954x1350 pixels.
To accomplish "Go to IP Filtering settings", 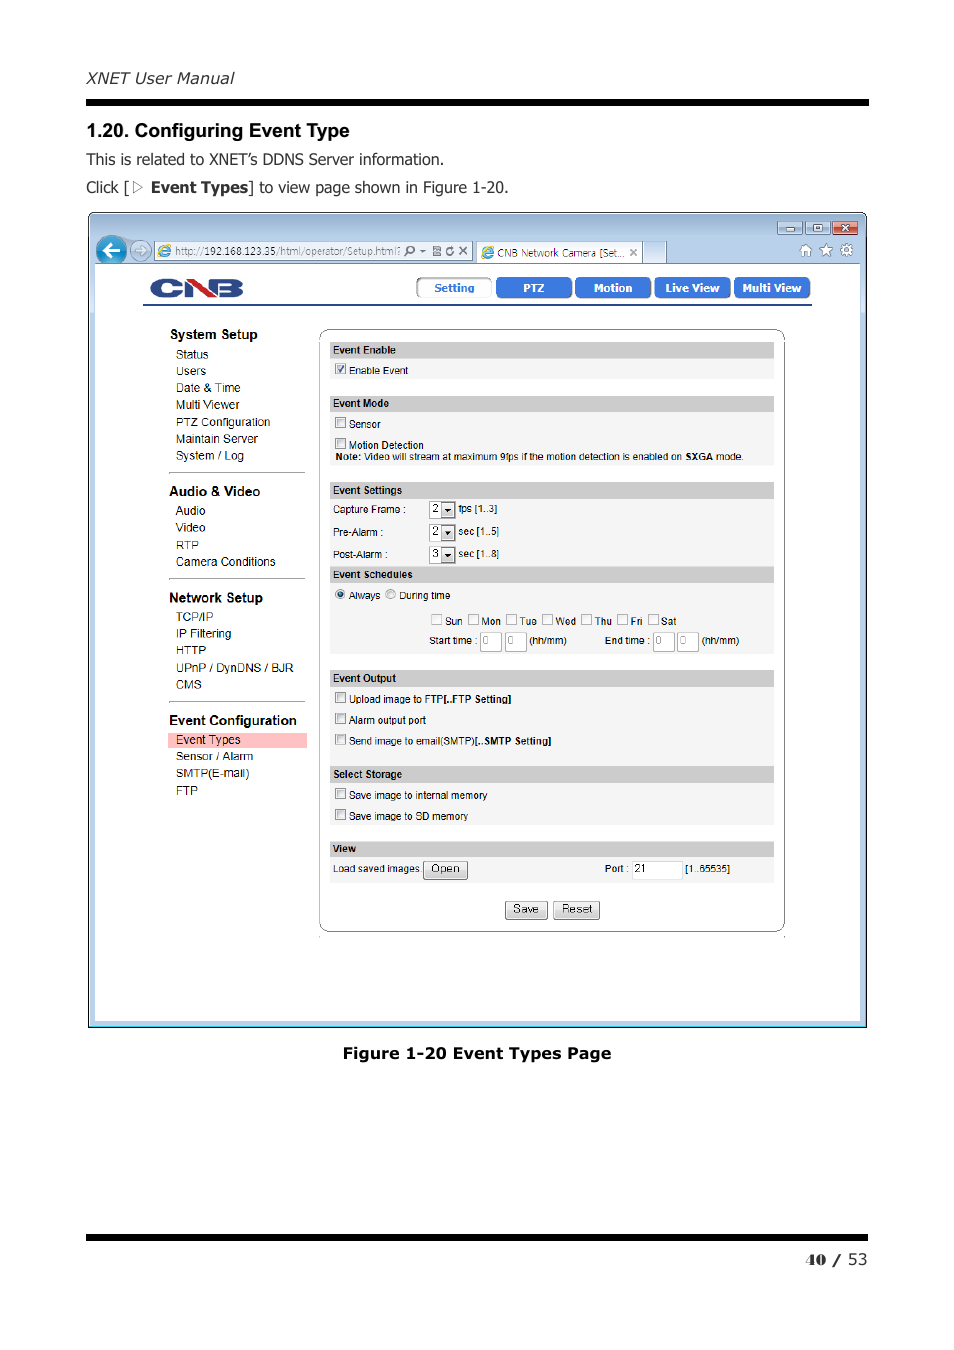I will click(x=204, y=634).
